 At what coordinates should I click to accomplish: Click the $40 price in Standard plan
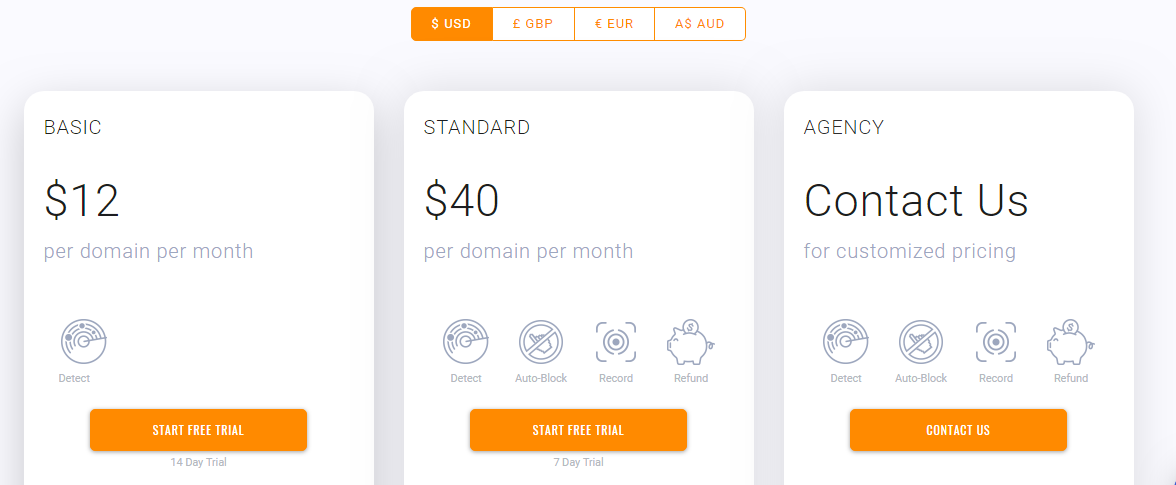[x=462, y=201]
